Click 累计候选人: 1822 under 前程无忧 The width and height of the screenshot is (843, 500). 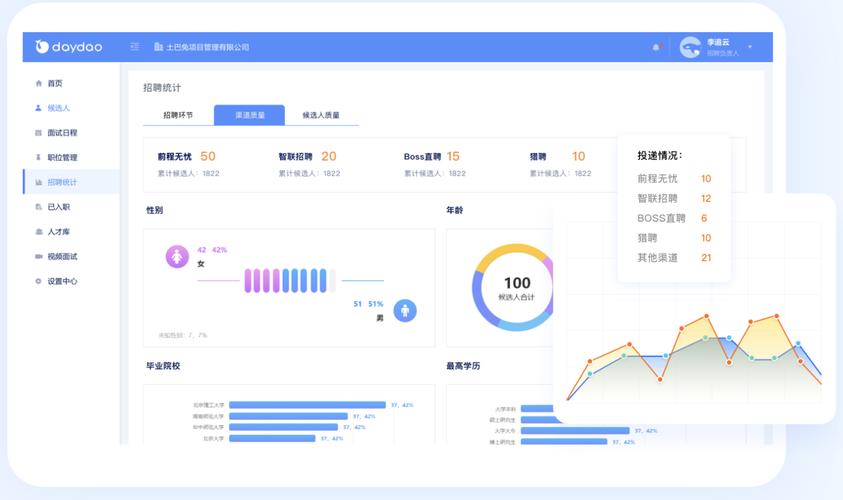click(188, 173)
